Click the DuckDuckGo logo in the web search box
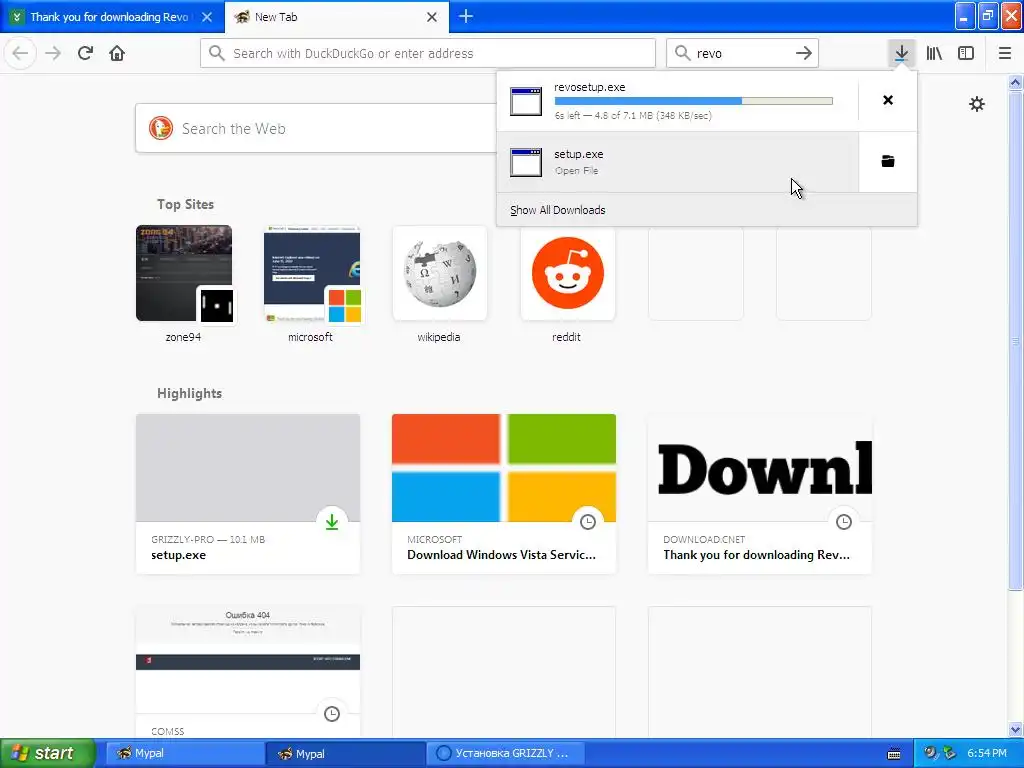 click(x=161, y=128)
